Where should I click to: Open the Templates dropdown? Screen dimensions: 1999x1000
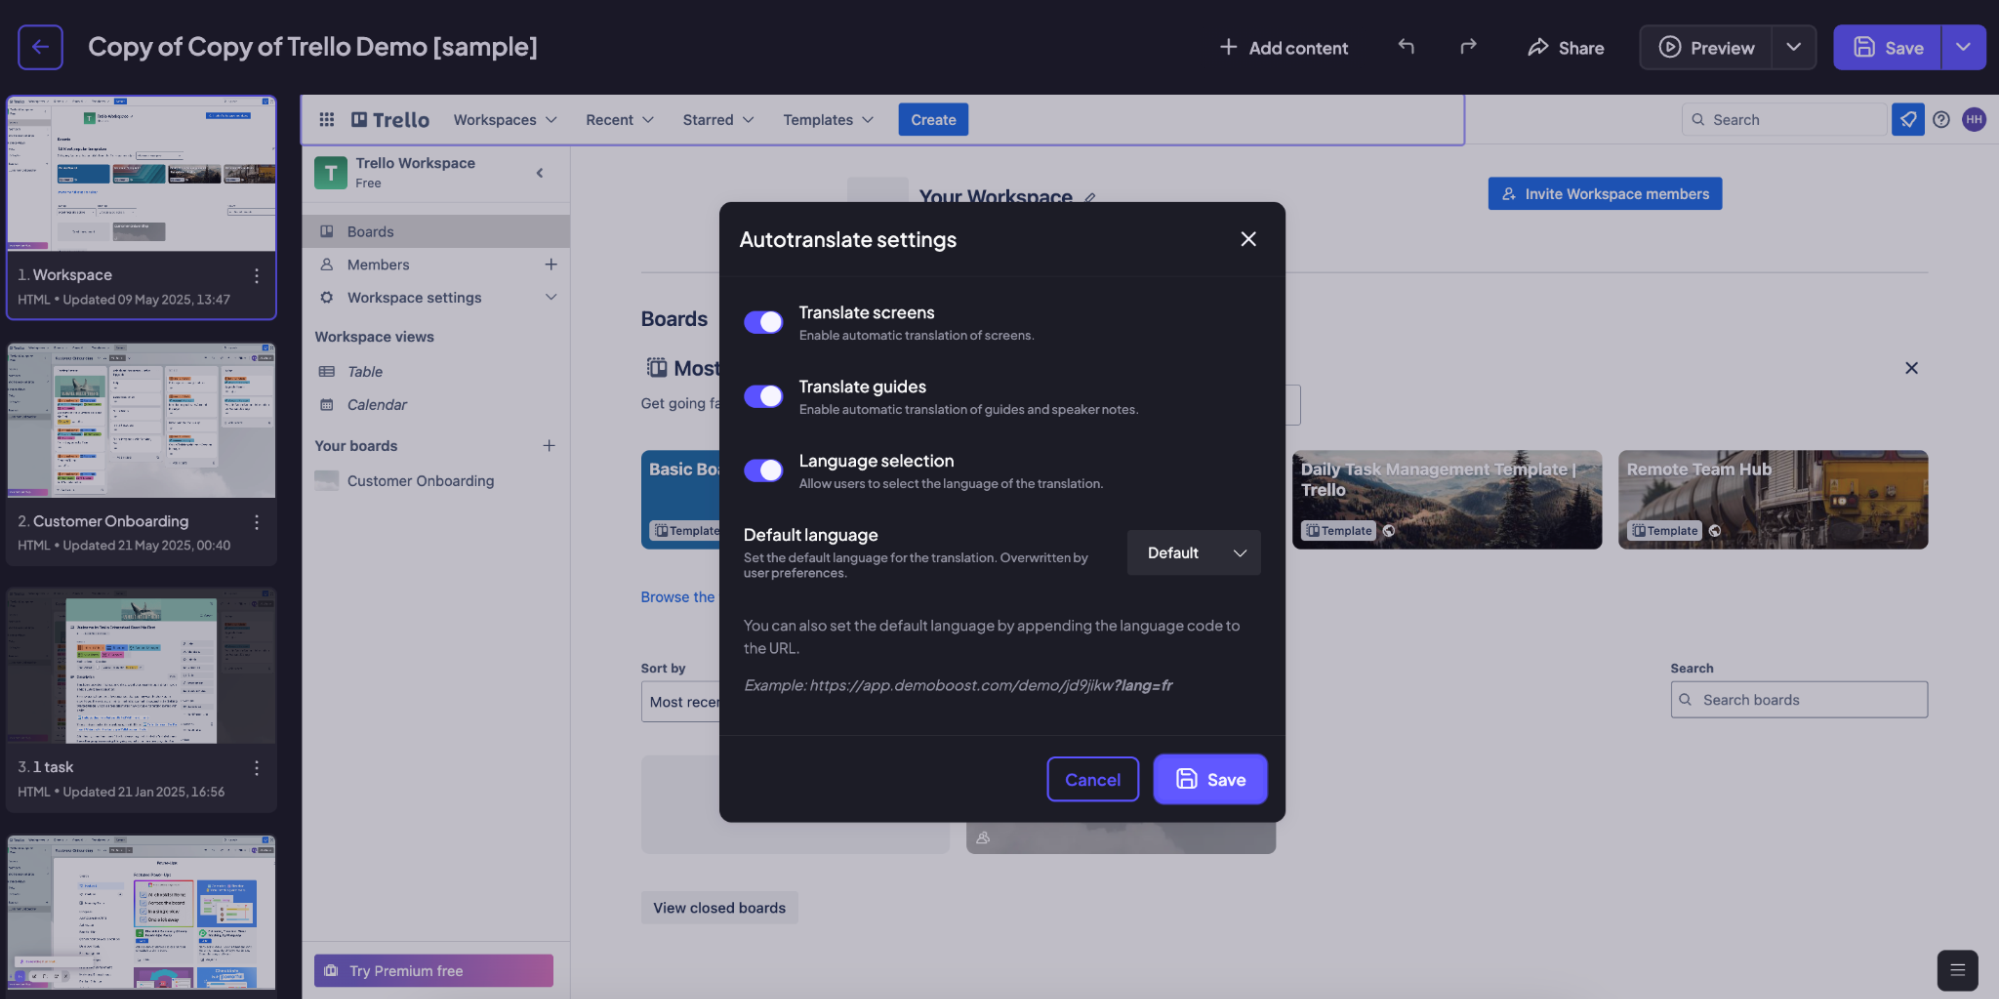828,120
